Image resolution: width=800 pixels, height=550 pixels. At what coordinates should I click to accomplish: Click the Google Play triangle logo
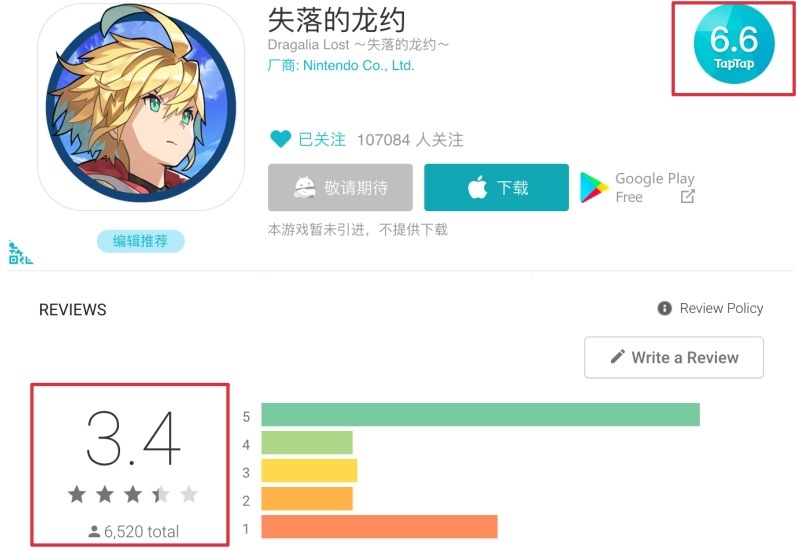[x=593, y=188]
